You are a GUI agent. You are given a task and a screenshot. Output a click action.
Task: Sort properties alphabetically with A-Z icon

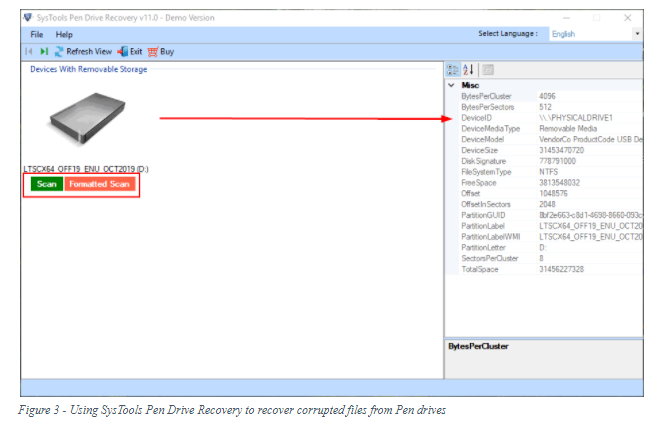[468, 70]
